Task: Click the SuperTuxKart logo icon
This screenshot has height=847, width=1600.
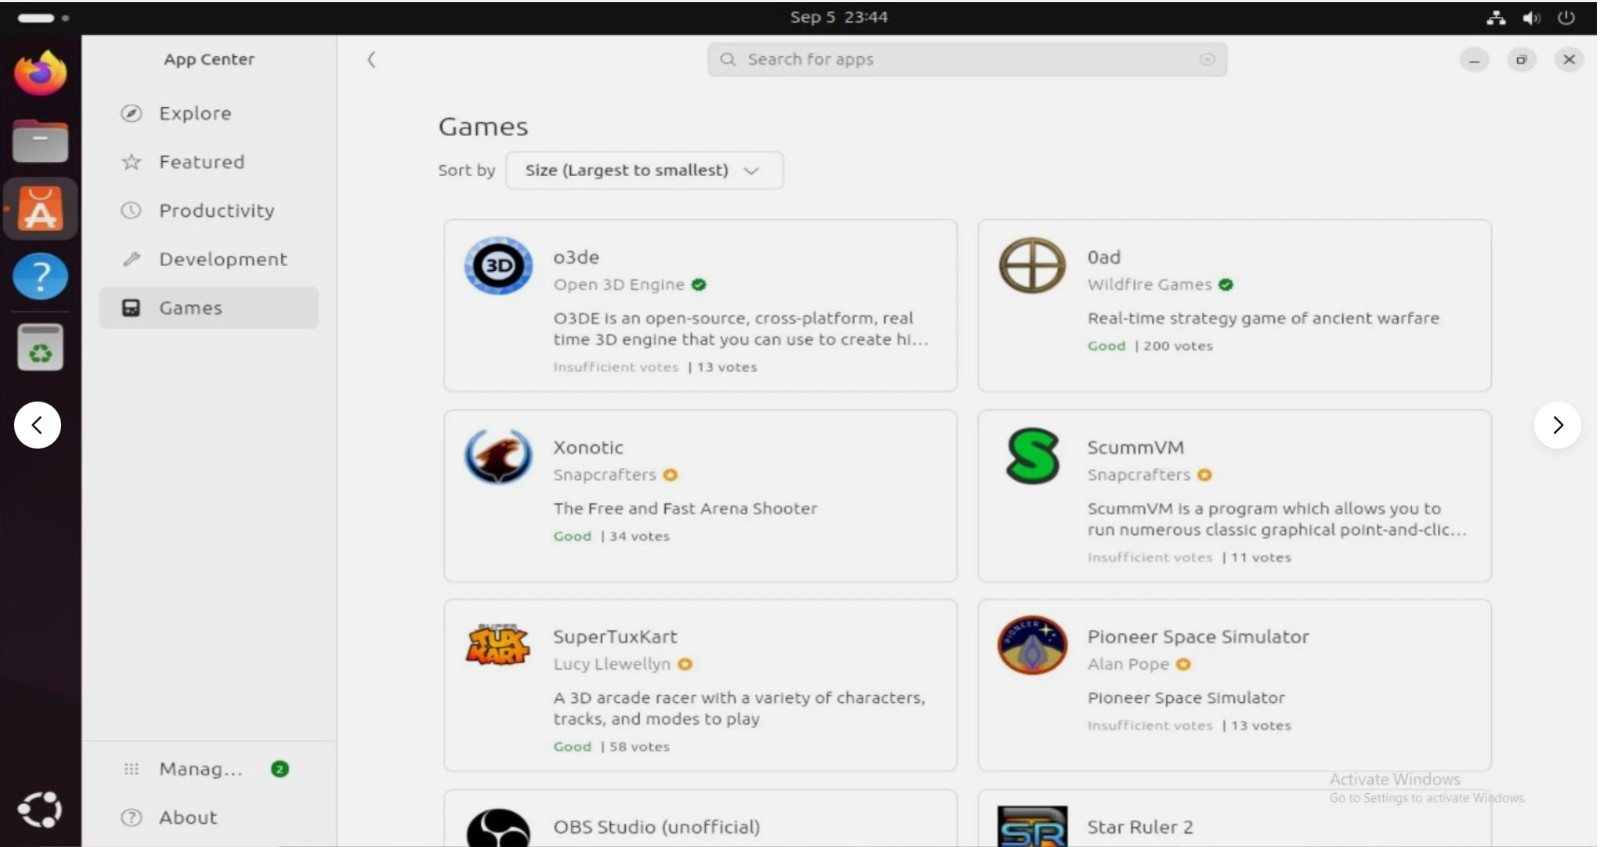Action: (x=498, y=645)
